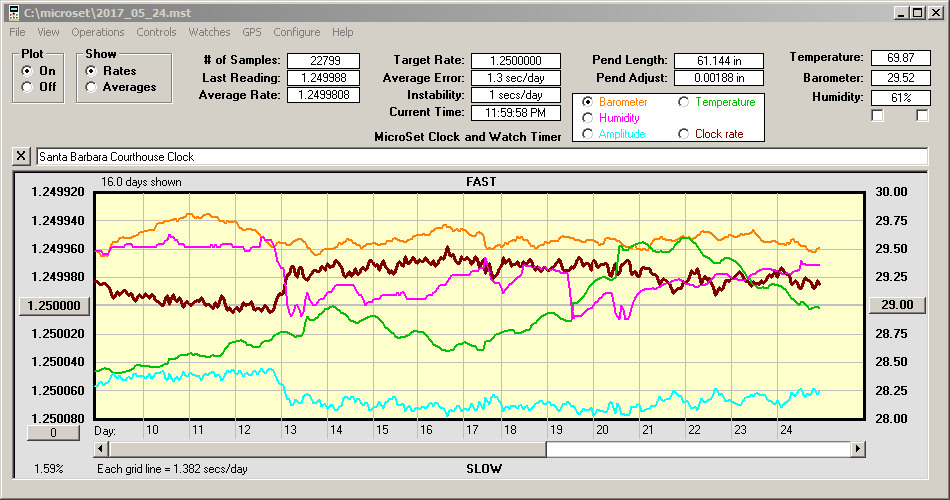The width and height of the screenshot is (950, 500).
Task: Click scrollbar left arrow under graph
Action: [x=102, y=449]
